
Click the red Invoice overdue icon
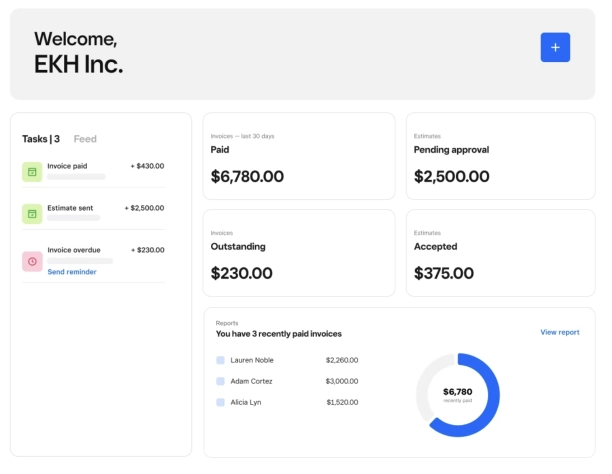pos(32,261)
